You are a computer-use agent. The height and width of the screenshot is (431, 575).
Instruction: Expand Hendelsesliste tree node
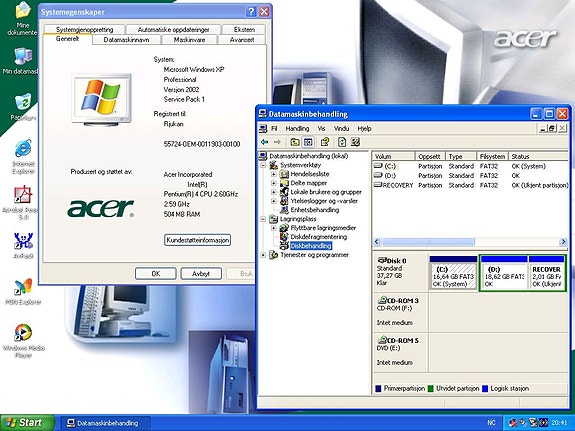point(274,174)
